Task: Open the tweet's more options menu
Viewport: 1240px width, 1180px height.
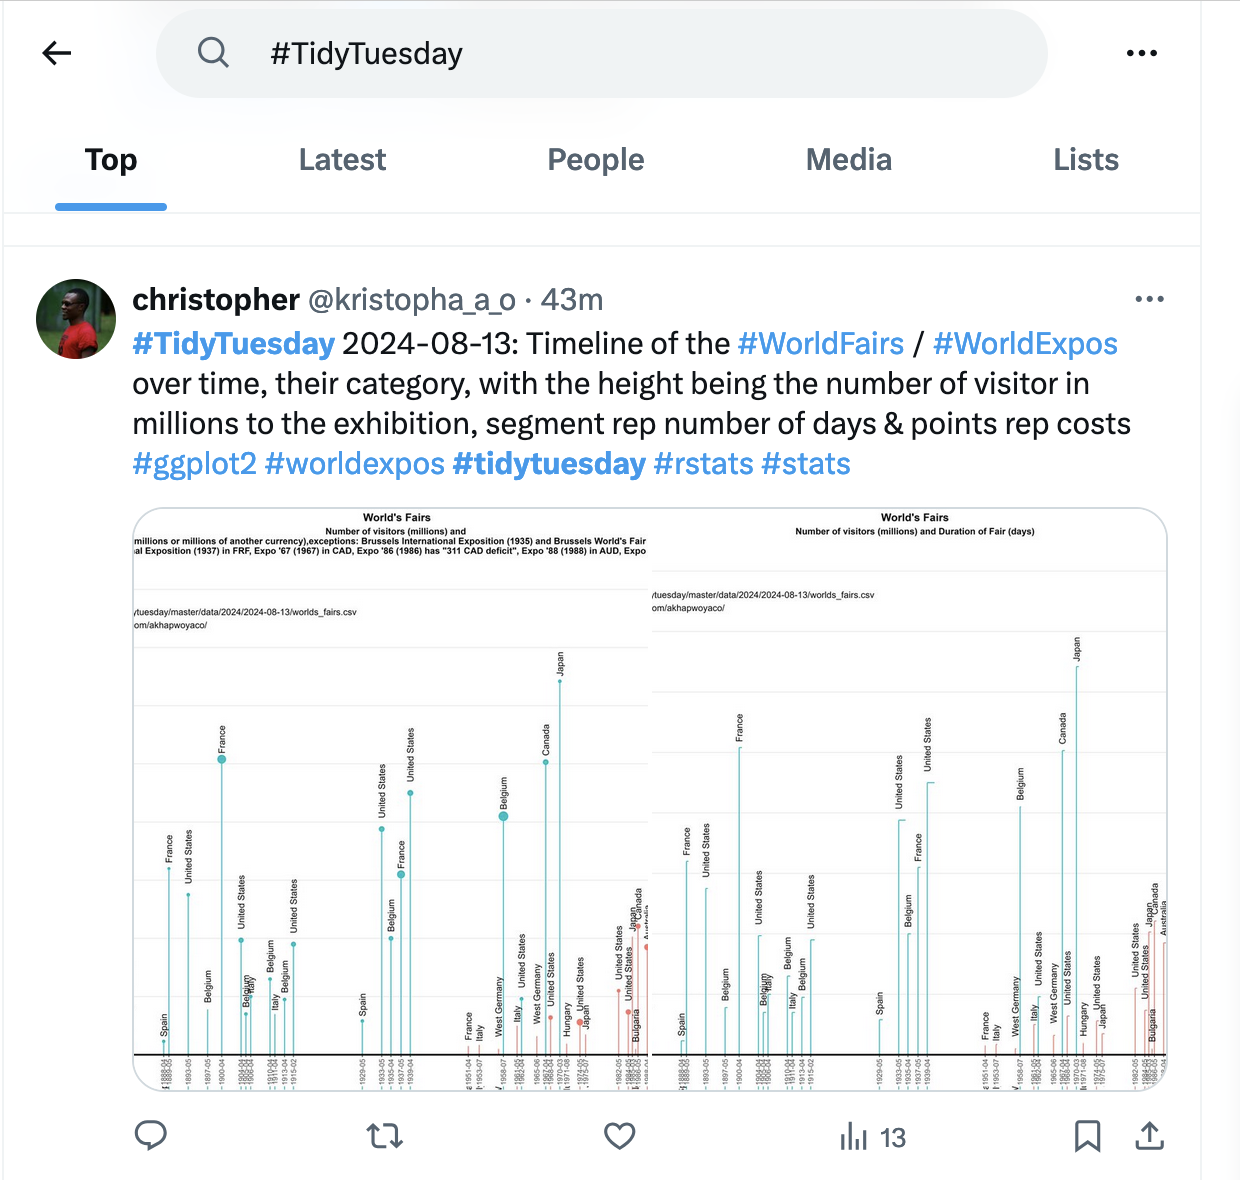Action: coord(1149,299)
